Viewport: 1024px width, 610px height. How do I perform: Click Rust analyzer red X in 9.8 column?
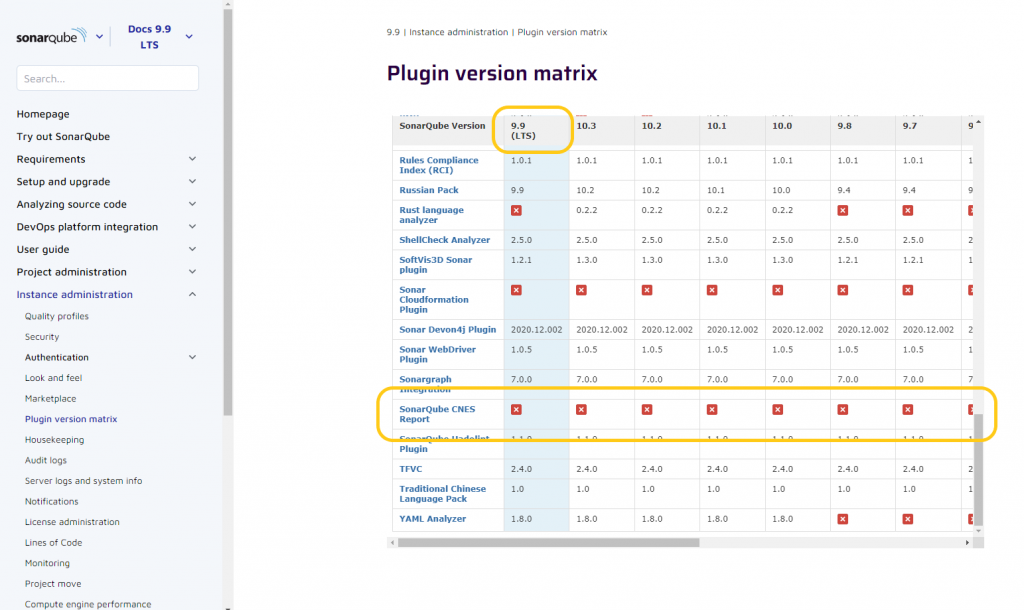[x=842, y=210]
